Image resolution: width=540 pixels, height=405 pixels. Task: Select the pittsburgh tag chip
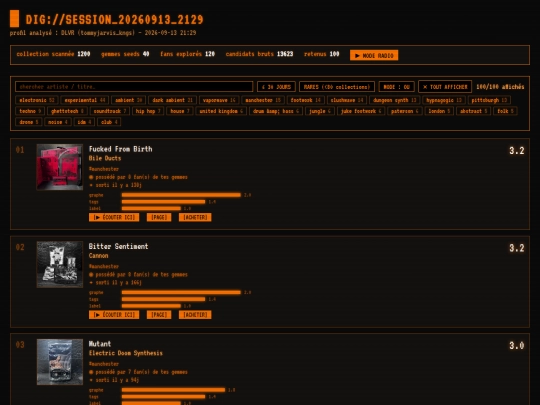pyautogui.click(x=489, y=100)
